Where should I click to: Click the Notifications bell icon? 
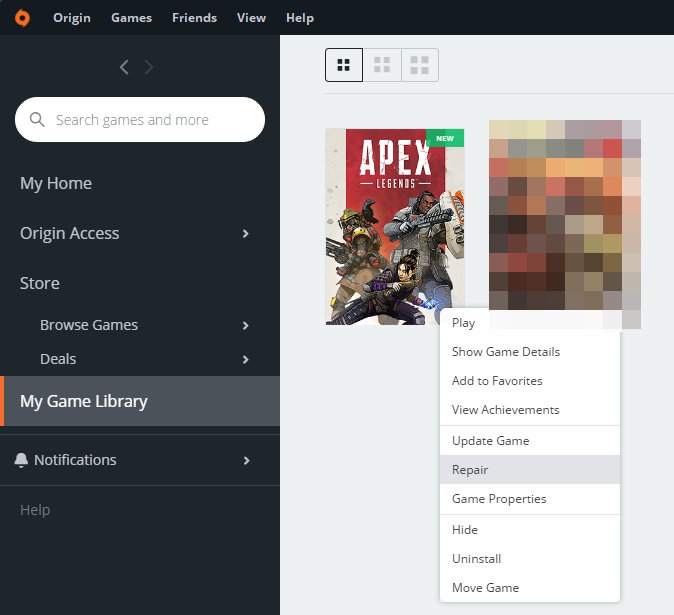[x=21, y=460]
